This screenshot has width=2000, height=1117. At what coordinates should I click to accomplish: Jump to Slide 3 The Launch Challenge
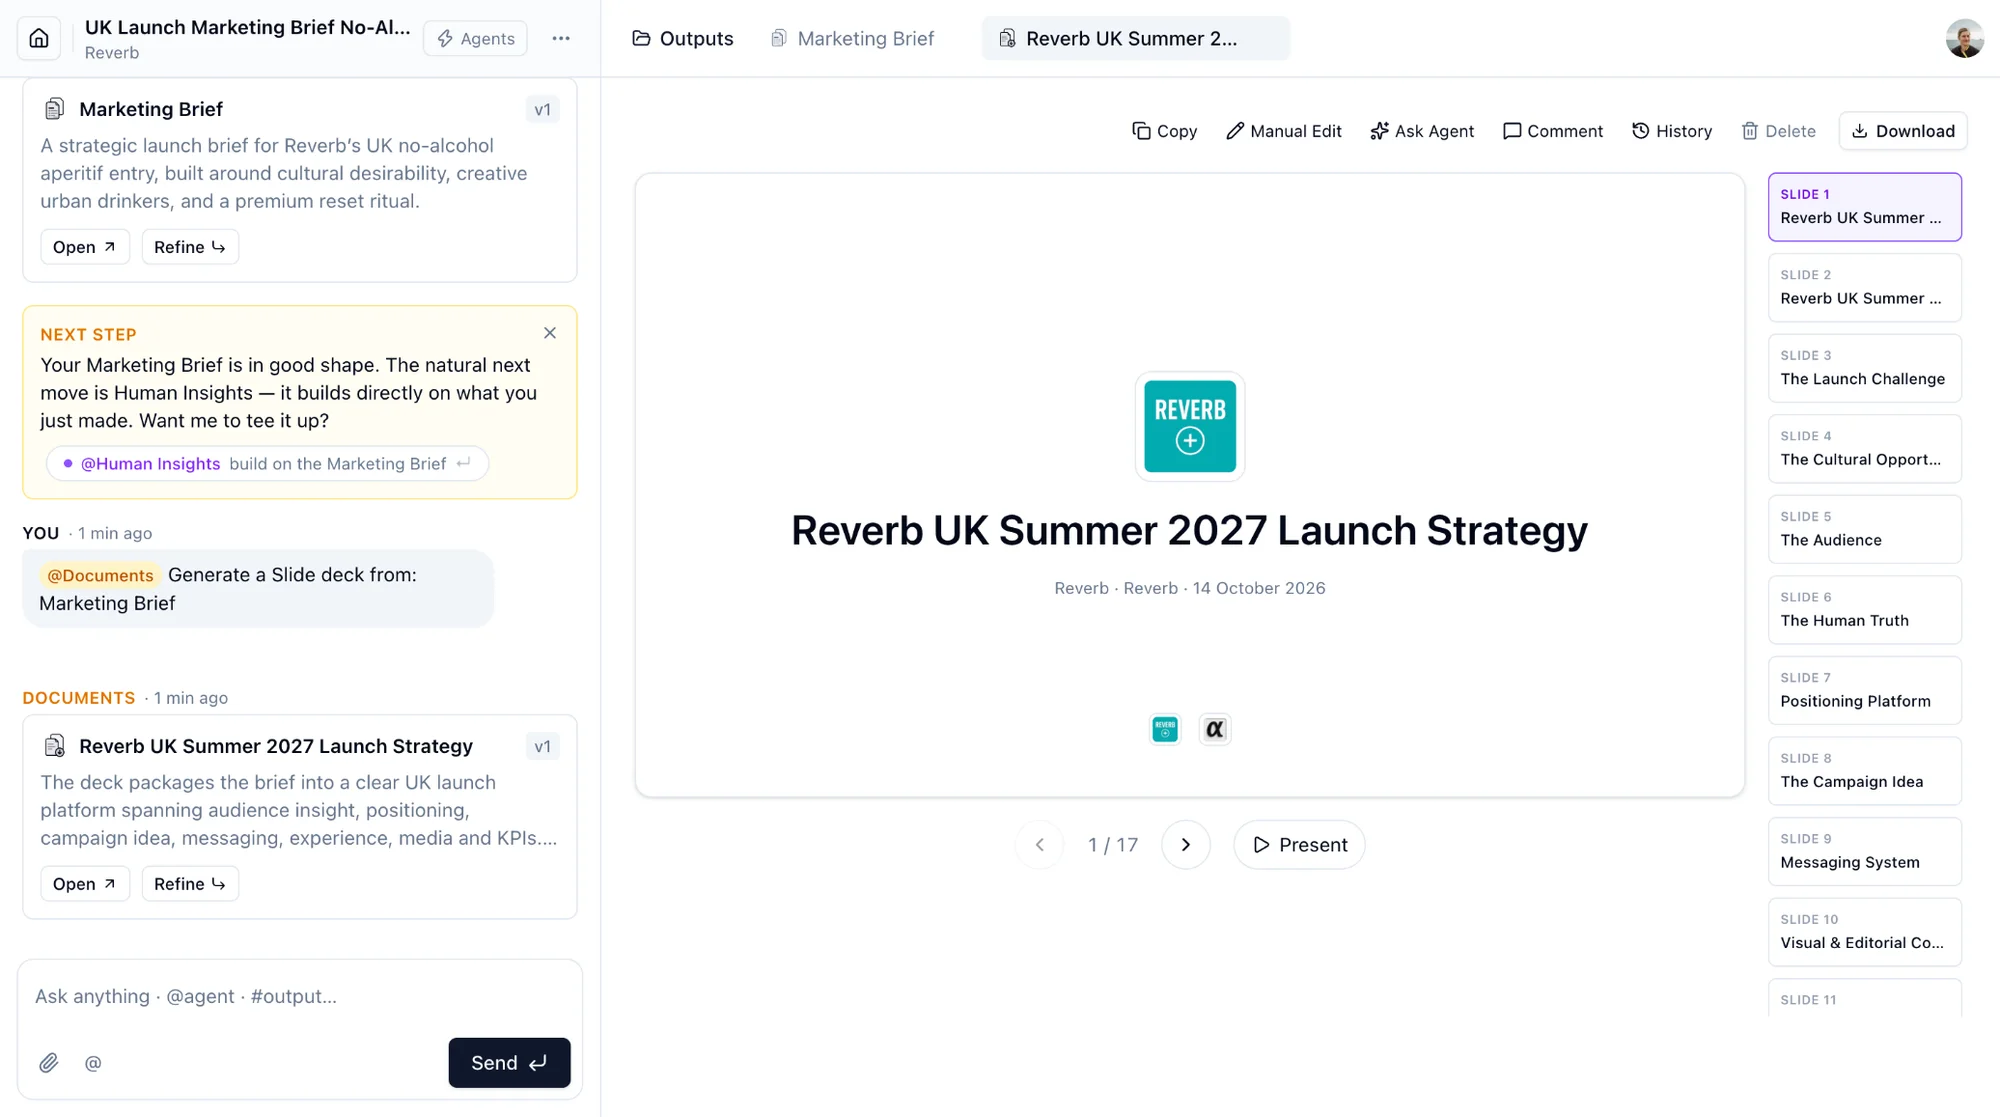pos(1864,368)
